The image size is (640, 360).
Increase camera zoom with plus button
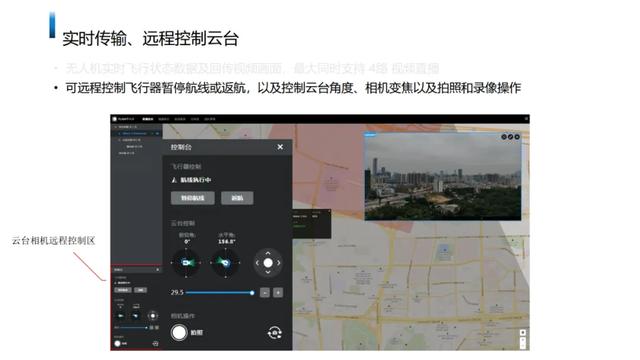click(x=278, y=293)
